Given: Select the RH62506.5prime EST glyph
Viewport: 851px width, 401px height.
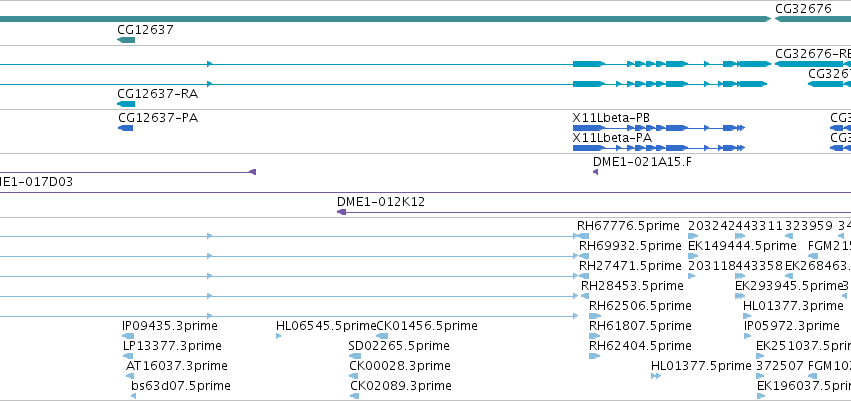Looking at the screenshot, I should pyautogui.click(x=595, y=316).
